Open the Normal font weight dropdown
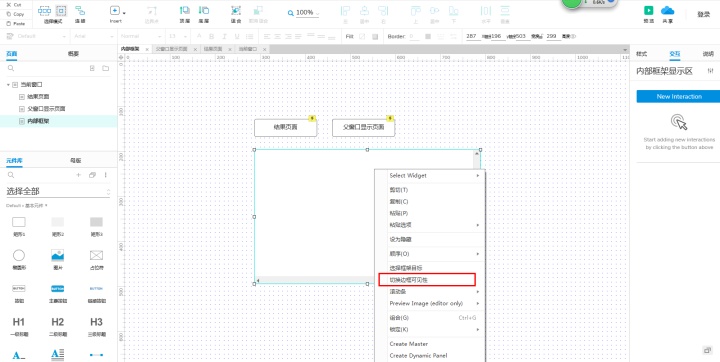720x362 pixels. tap(141, 36)
